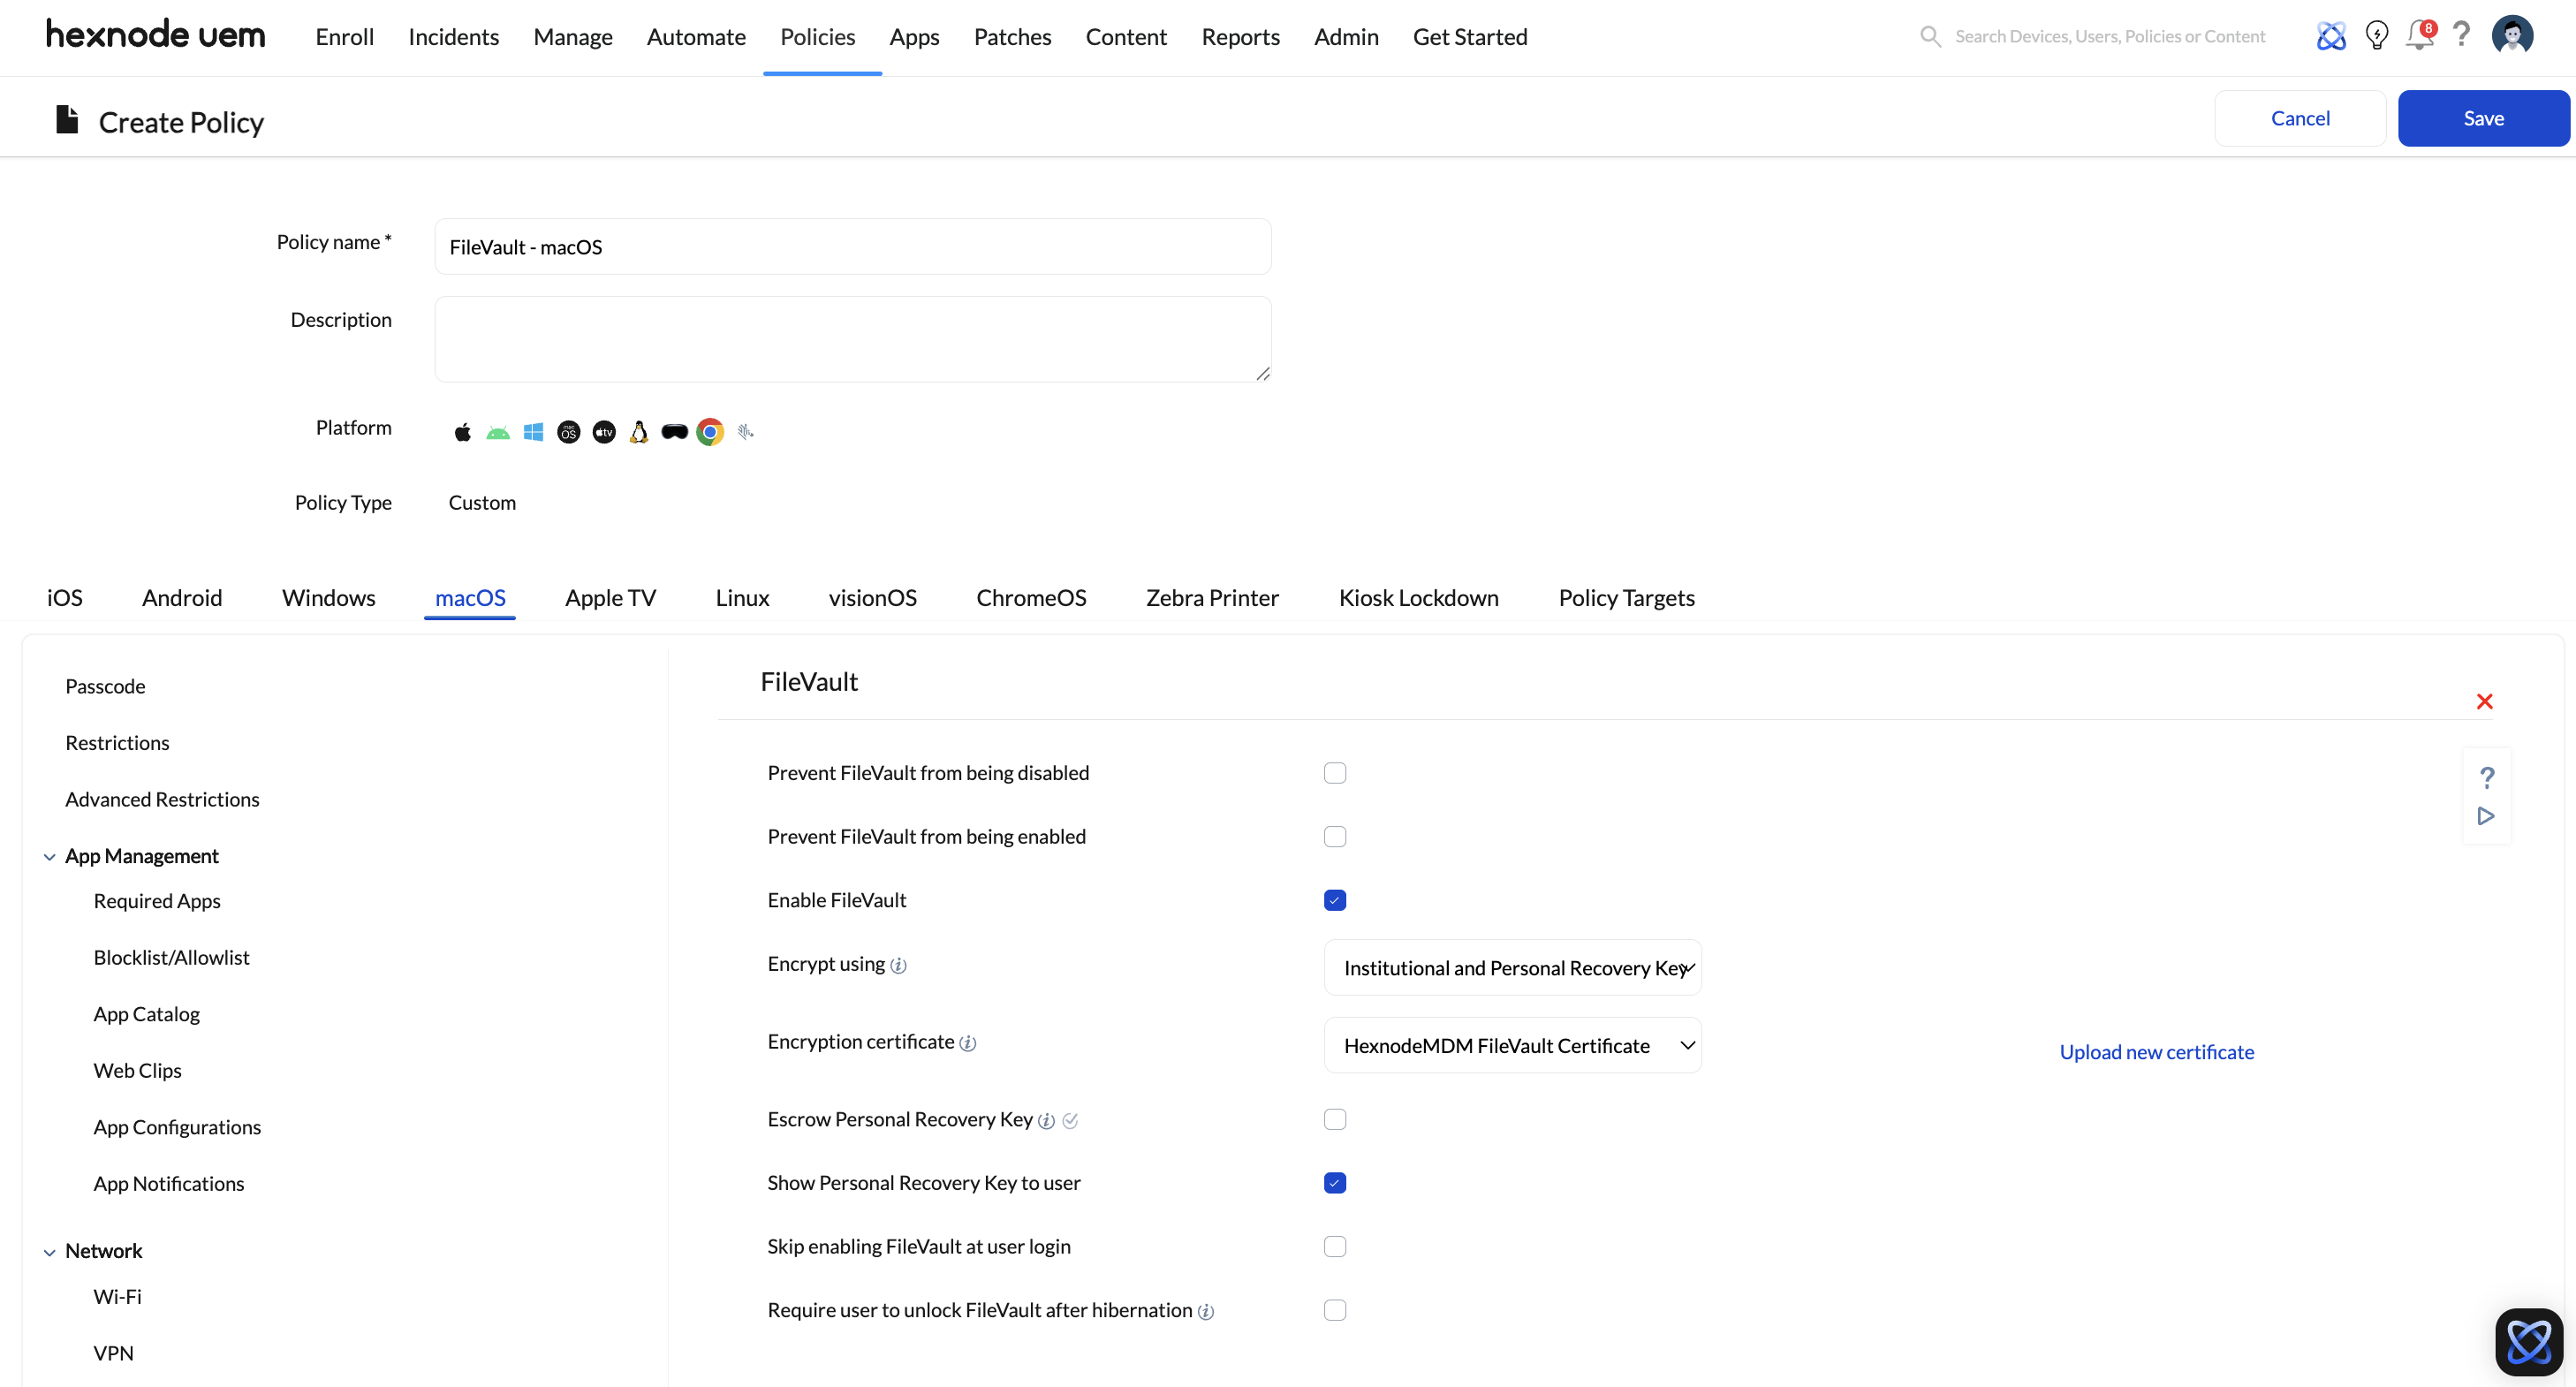Click the macOS platform icon
Viewport: 2576px width, 1387px height.
(x=568, y=432)
